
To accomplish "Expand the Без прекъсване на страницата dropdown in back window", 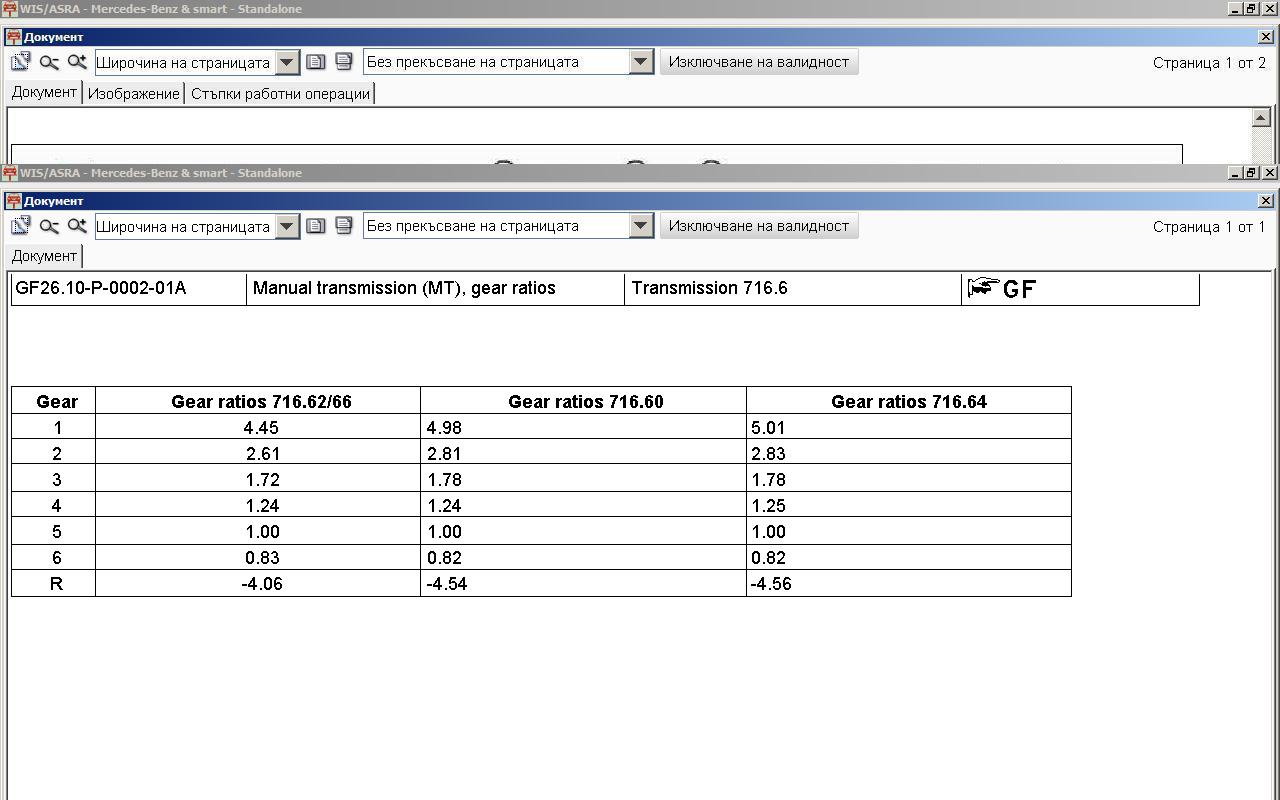I will point(641,62).
